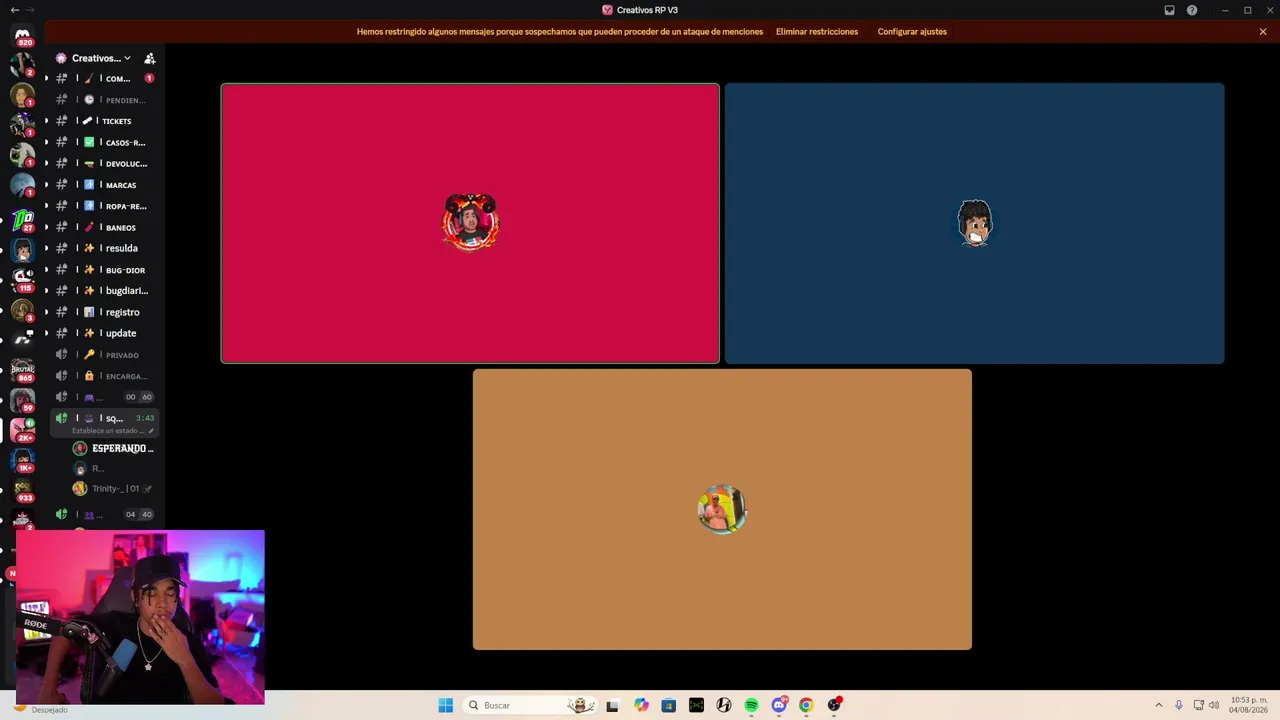The image size is (1280, 720).
Task: Dismiss the mention attack warning banner
Action: [1263, 32]
